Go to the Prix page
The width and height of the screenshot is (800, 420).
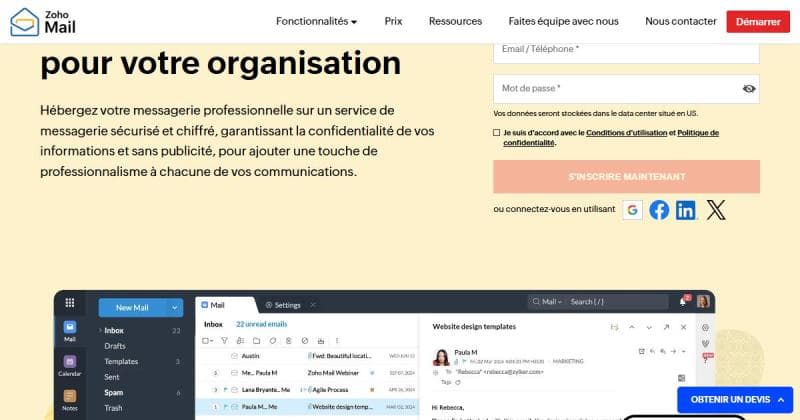tap(393, 21)
